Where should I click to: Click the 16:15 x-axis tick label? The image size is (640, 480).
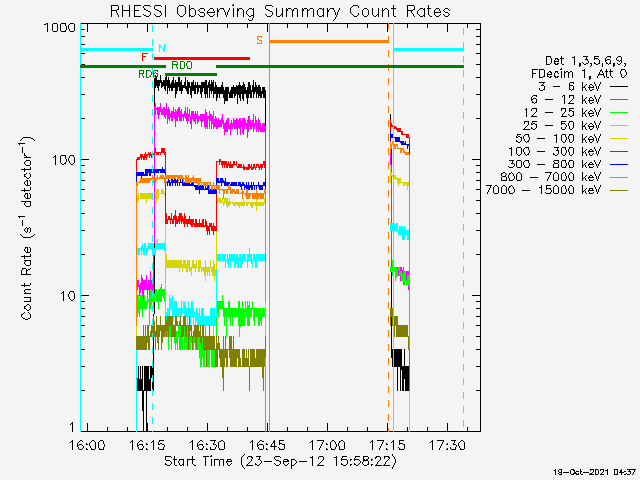(147, 445)
